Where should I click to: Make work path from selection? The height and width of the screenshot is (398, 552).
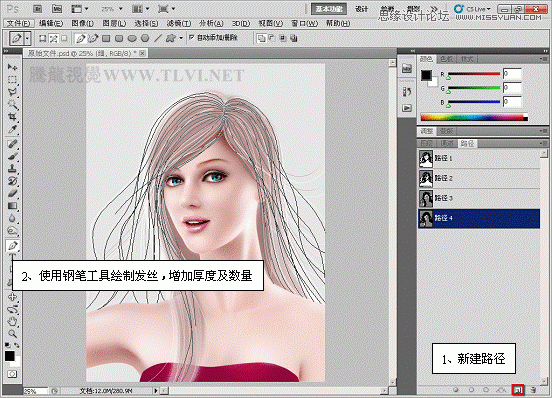click(501, 390)
